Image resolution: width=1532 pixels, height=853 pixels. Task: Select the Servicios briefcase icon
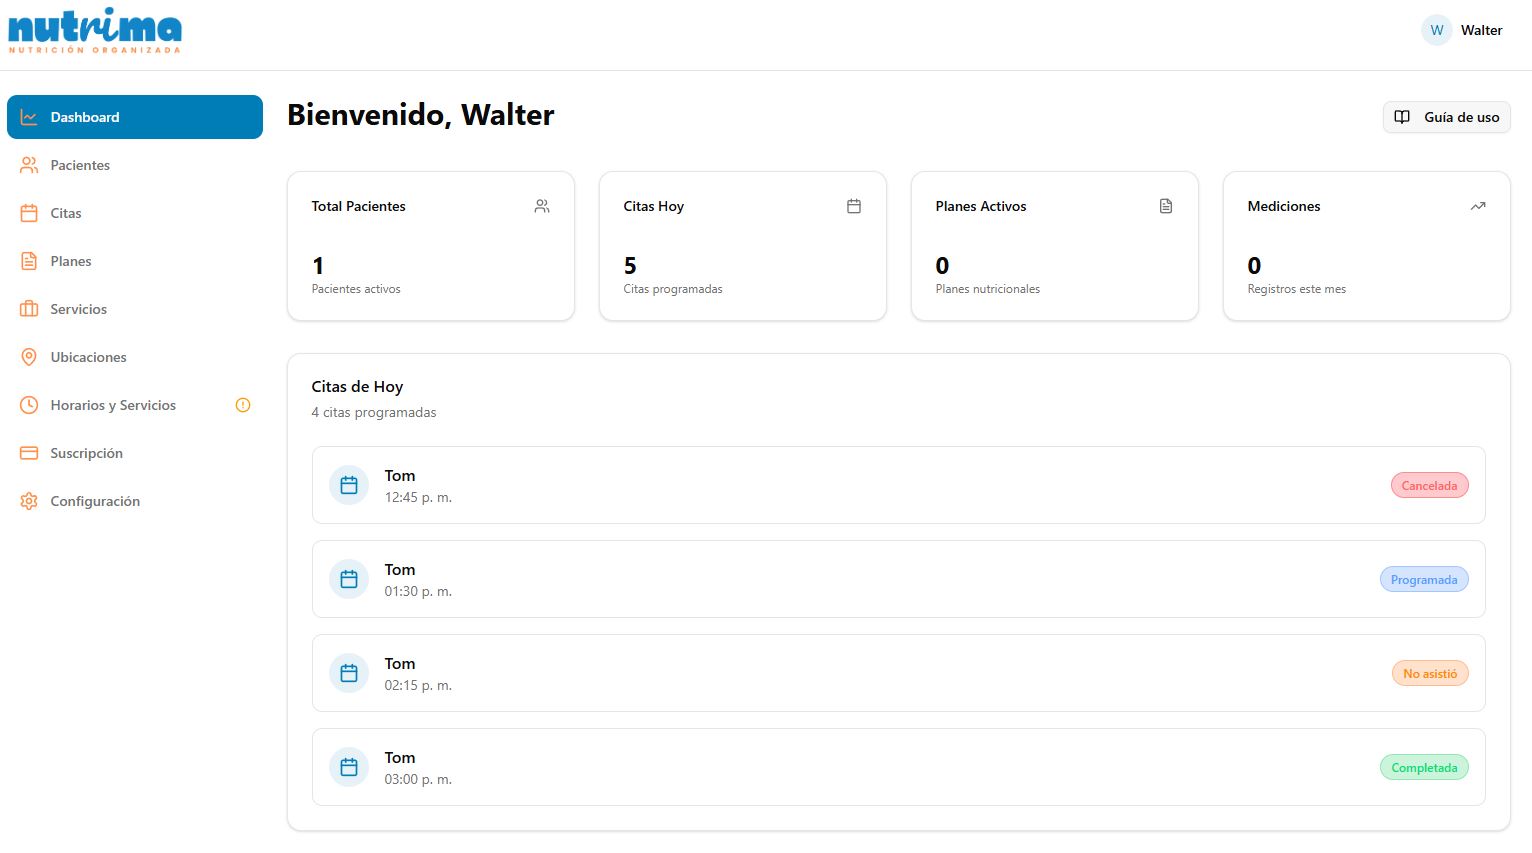[x=28, y=309]
